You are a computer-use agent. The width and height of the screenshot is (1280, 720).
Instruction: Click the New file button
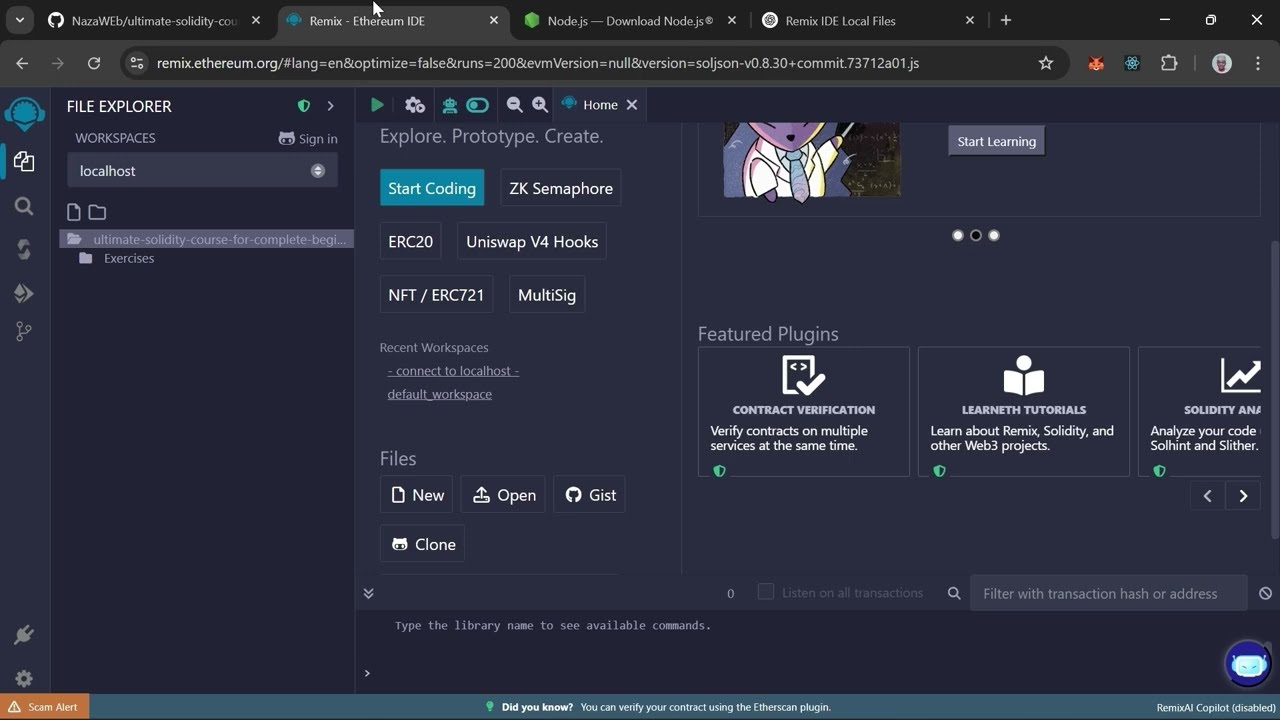click(x=417, y=495)
